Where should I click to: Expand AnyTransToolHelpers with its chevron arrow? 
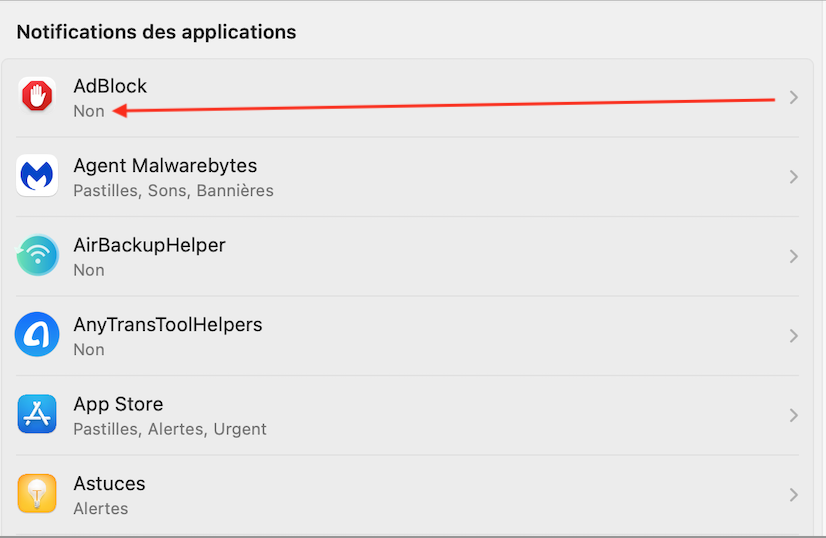793,336
